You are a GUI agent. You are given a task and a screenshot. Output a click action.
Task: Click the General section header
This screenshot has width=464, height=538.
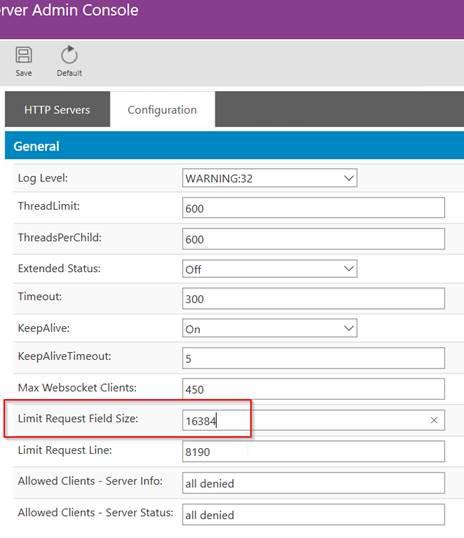pos(234,145)
